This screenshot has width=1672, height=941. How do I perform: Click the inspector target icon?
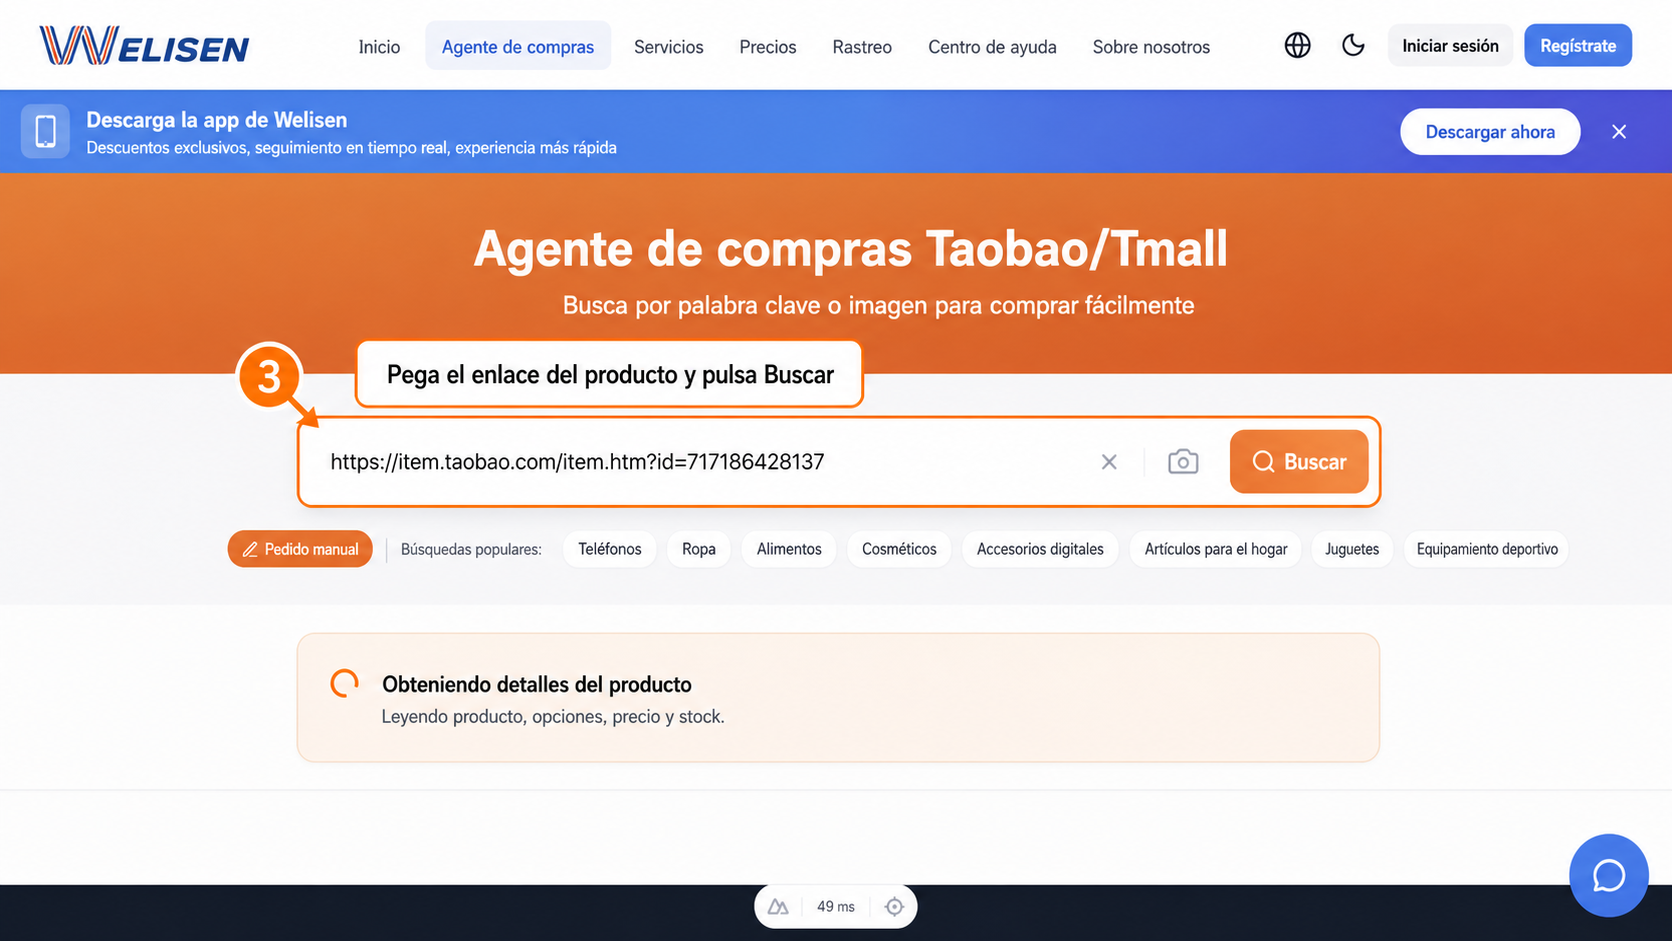894,907
